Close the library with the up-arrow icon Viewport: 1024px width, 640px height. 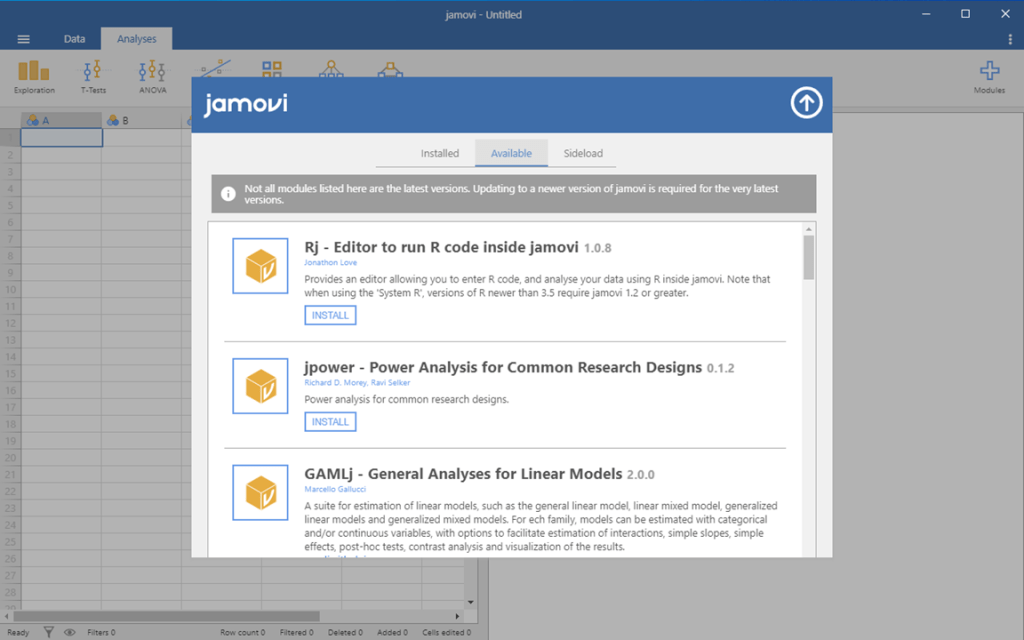coord(806,103)
